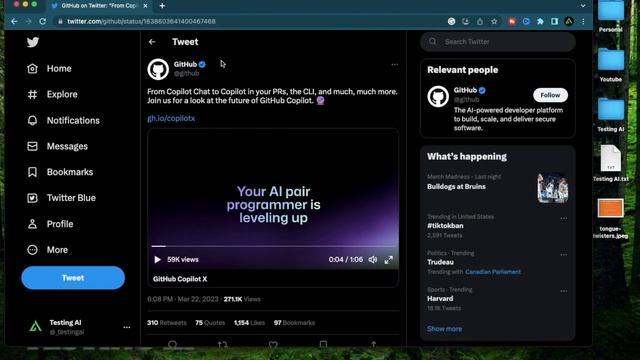
Task: Open options for the Trudeau trend
Action: pyautogui.click(x=564, y=255)
